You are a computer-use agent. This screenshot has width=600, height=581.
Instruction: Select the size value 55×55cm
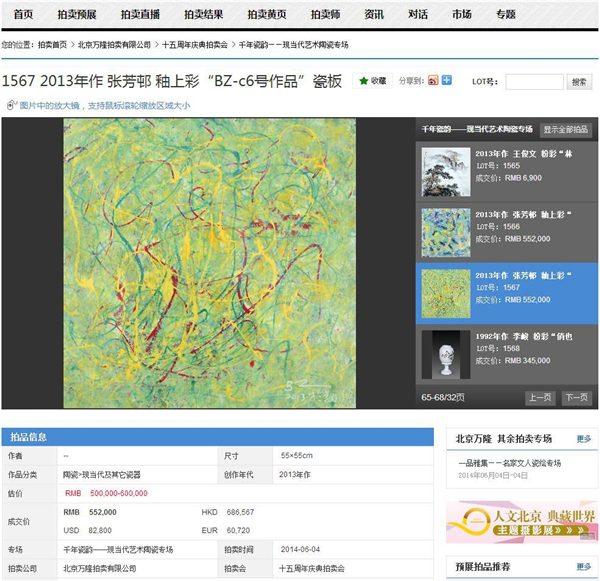(297, 455)
